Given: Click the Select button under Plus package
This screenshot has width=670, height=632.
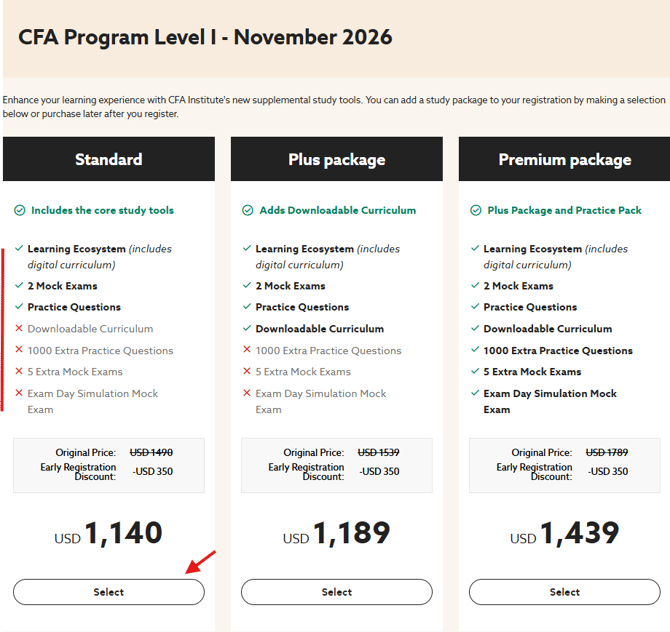Looking at the screenshot, I should (336, 592).
